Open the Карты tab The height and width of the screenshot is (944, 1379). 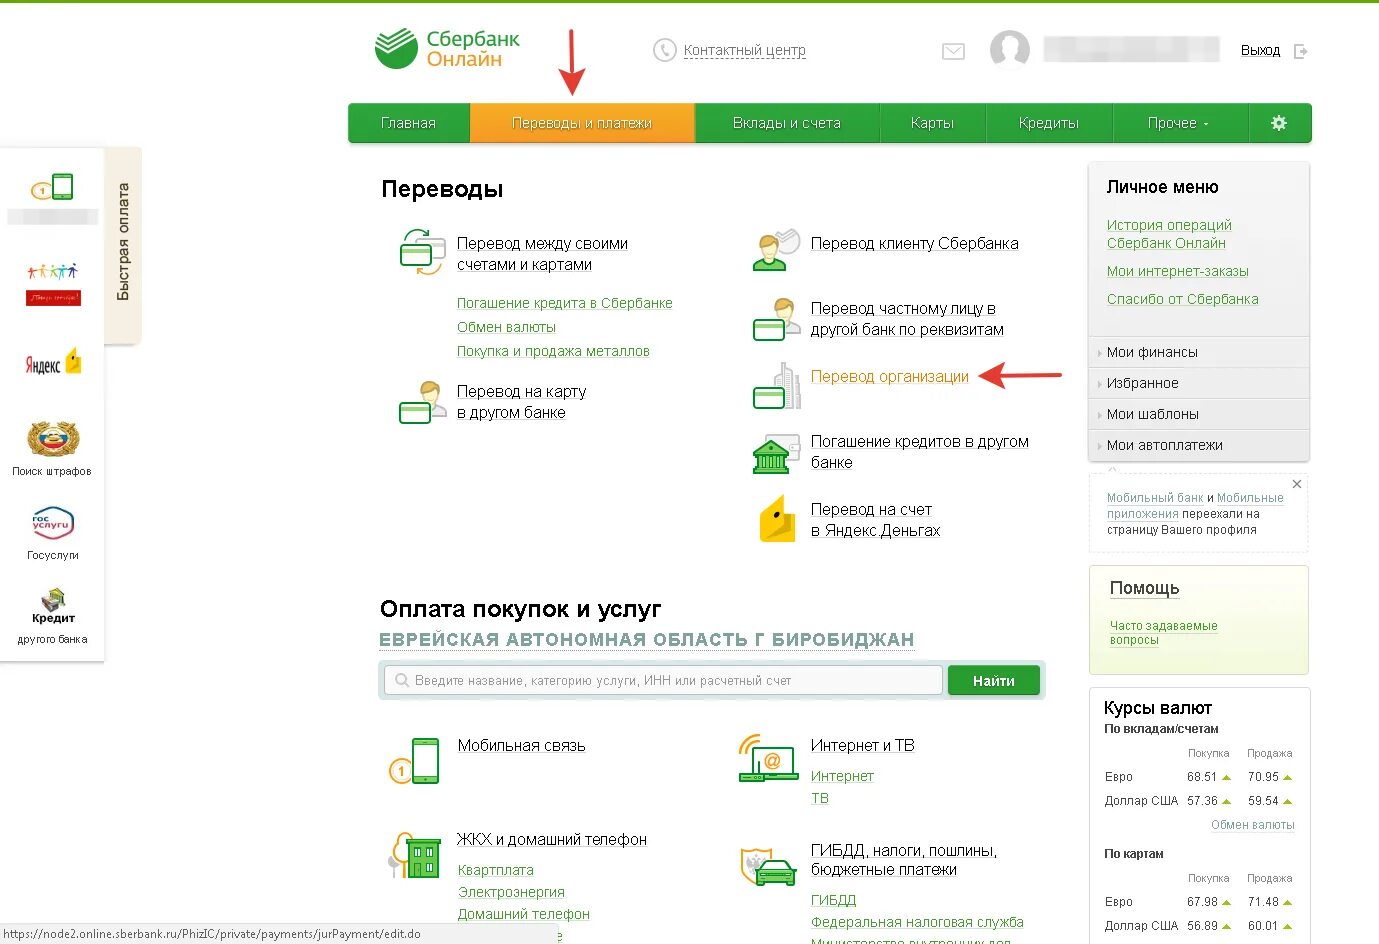pos(932,123)
